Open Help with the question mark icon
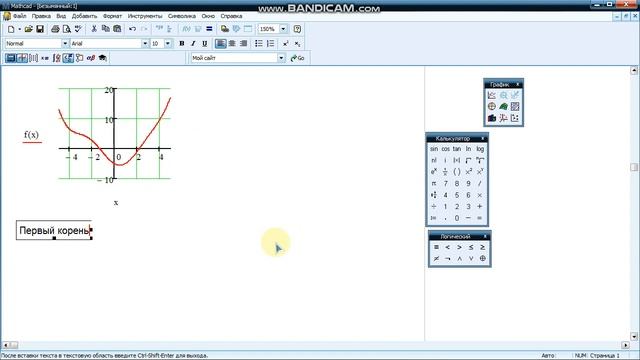Viewport: 640px width, 360px height. [x=297, y=29]
